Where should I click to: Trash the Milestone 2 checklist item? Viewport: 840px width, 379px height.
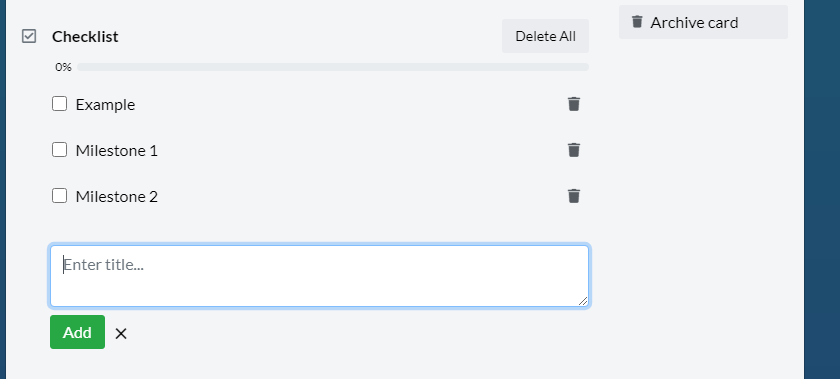pyautogui.click(x=574, y=196)
